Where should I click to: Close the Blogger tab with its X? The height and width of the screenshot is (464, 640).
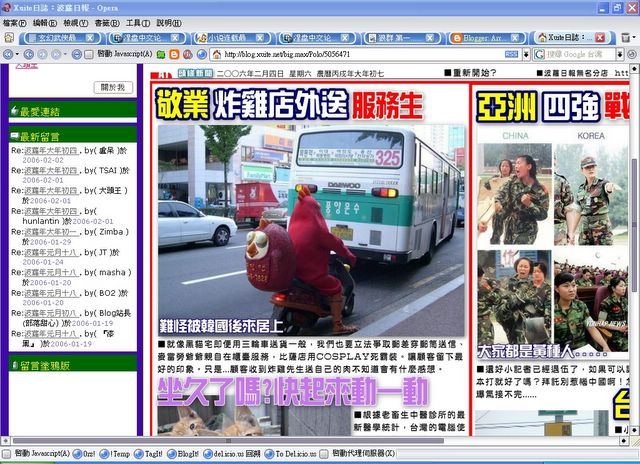tap(515, 38)
